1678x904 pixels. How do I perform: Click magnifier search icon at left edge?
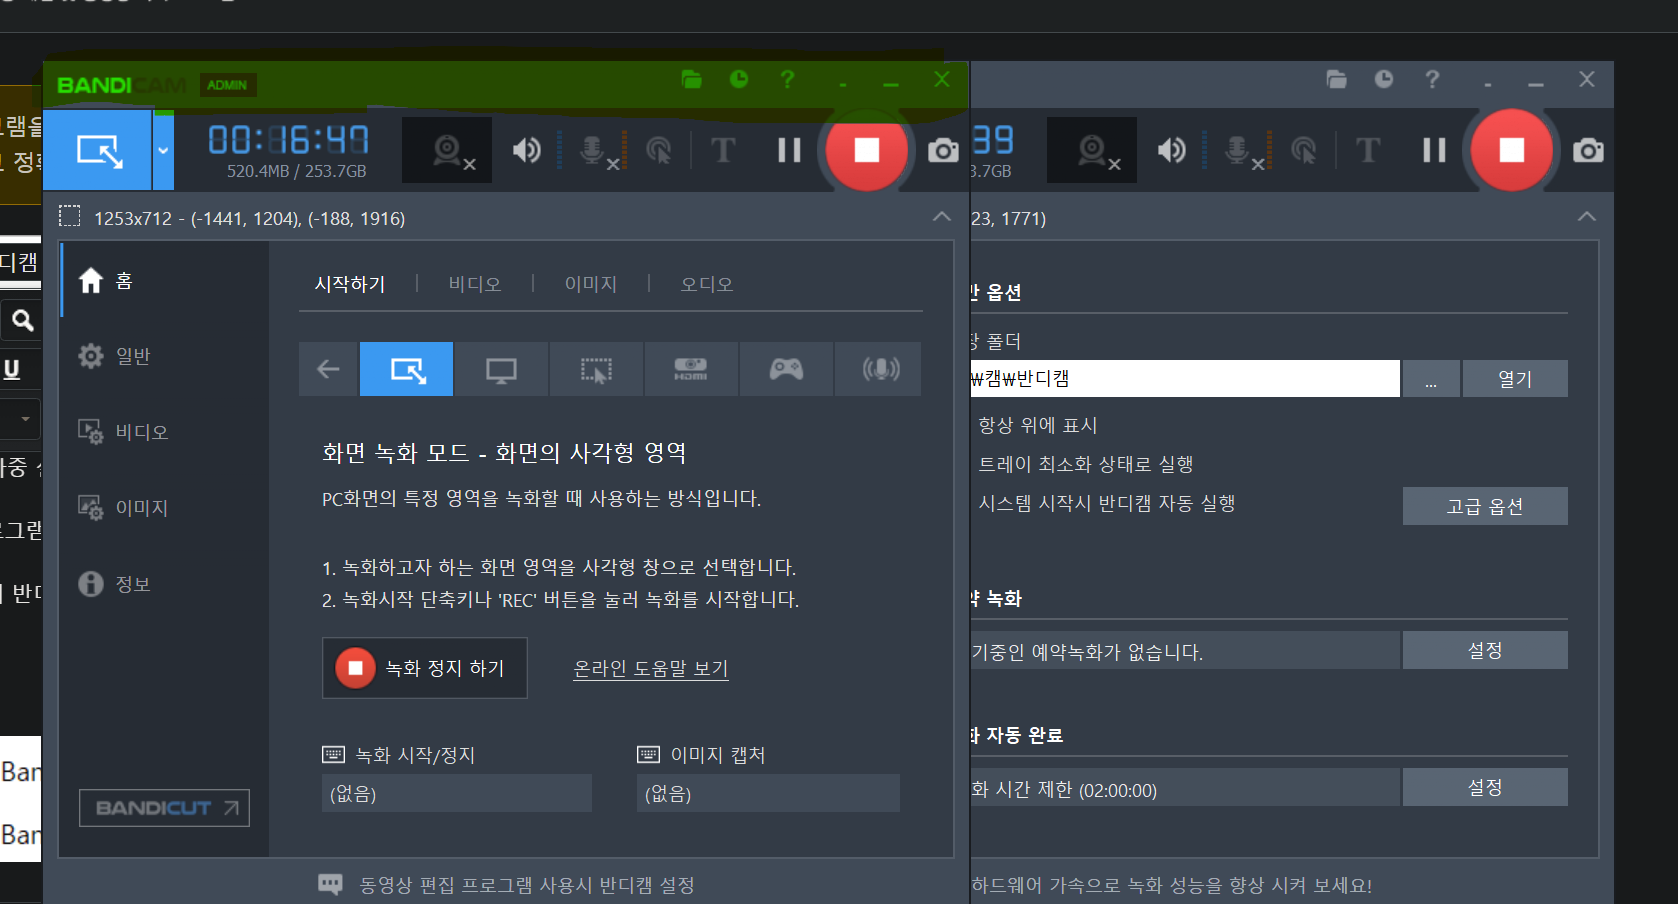click(x=22, y=320)
